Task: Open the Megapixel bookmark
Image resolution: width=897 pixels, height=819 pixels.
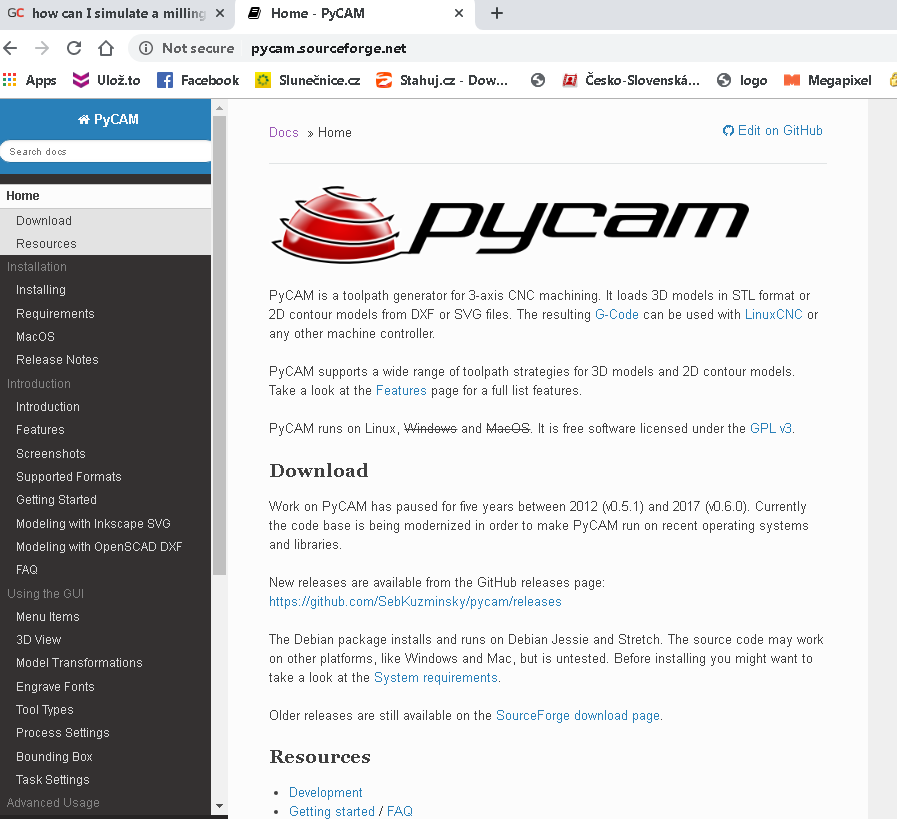Action: 828,81
